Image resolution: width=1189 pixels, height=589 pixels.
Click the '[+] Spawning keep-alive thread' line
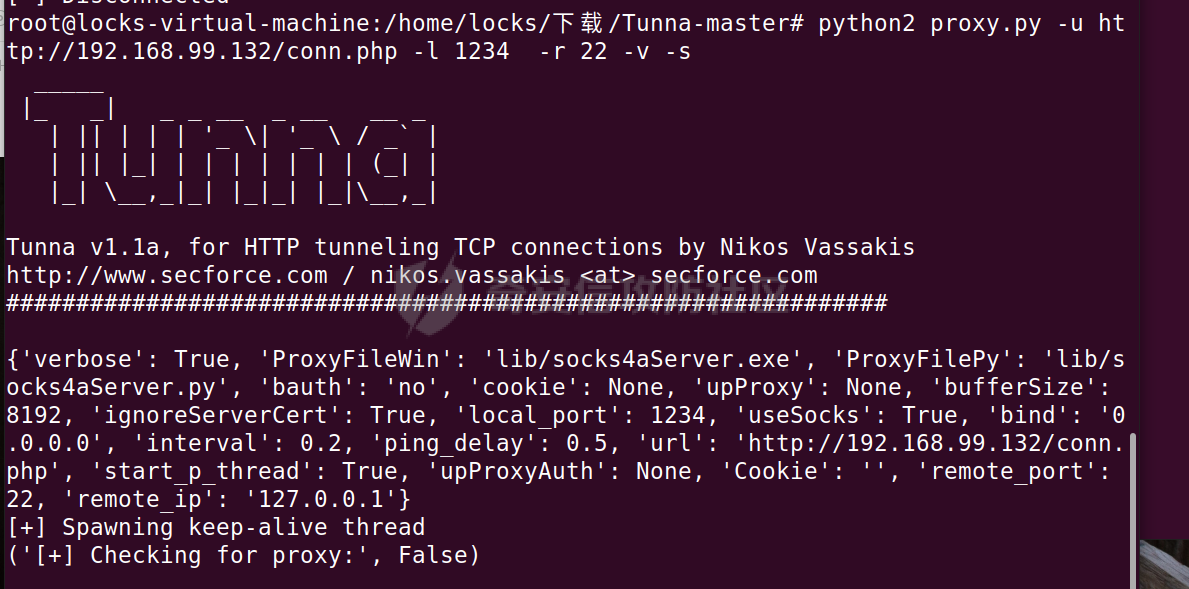tap(216, 528)
